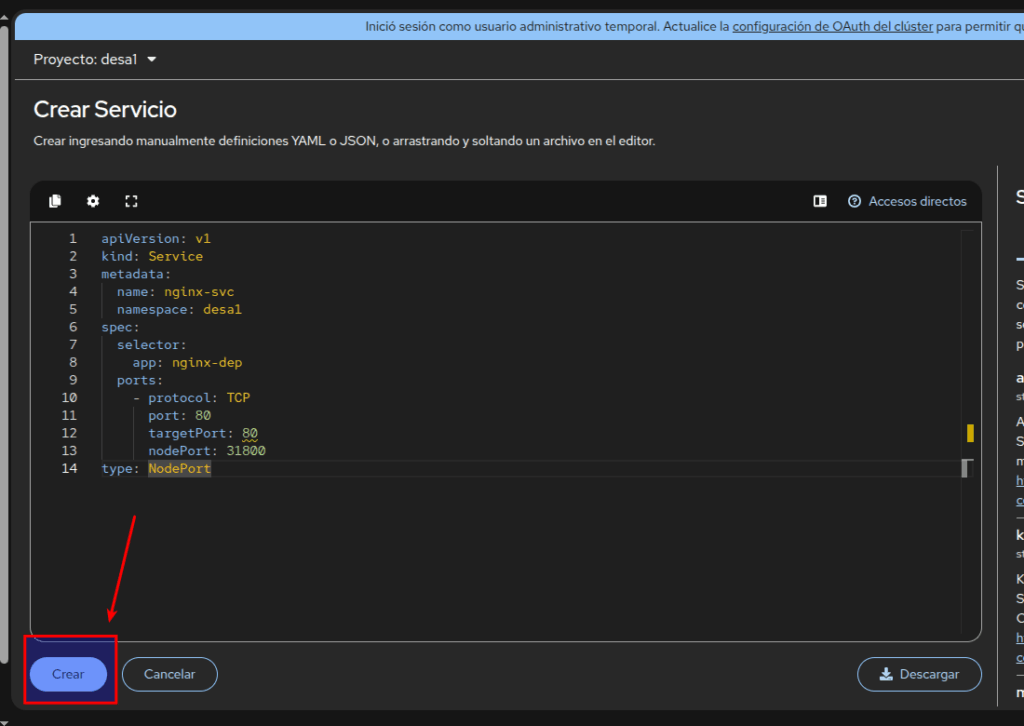Click the question mark help icon
Screen dimensions: 1024x726
pos(854,201)
